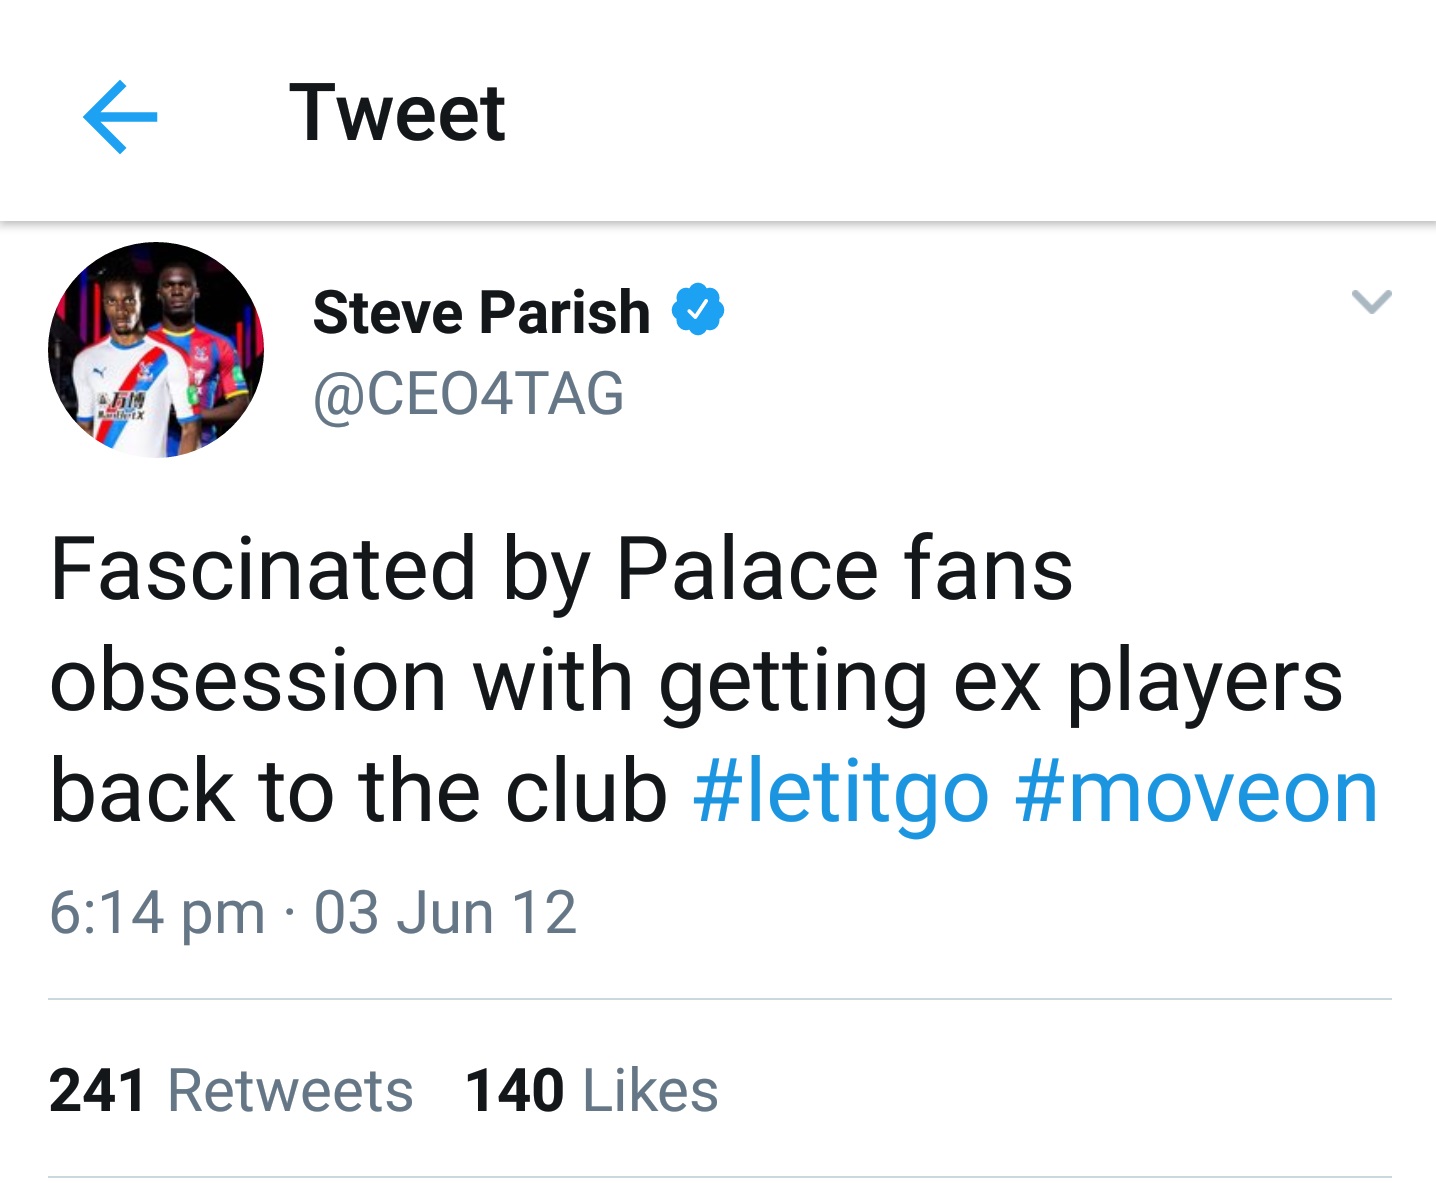The height and width of the screenshot is (1183, 1436).
Task: Click the verified badge next to Steve Parish
Action: (698, 310)
